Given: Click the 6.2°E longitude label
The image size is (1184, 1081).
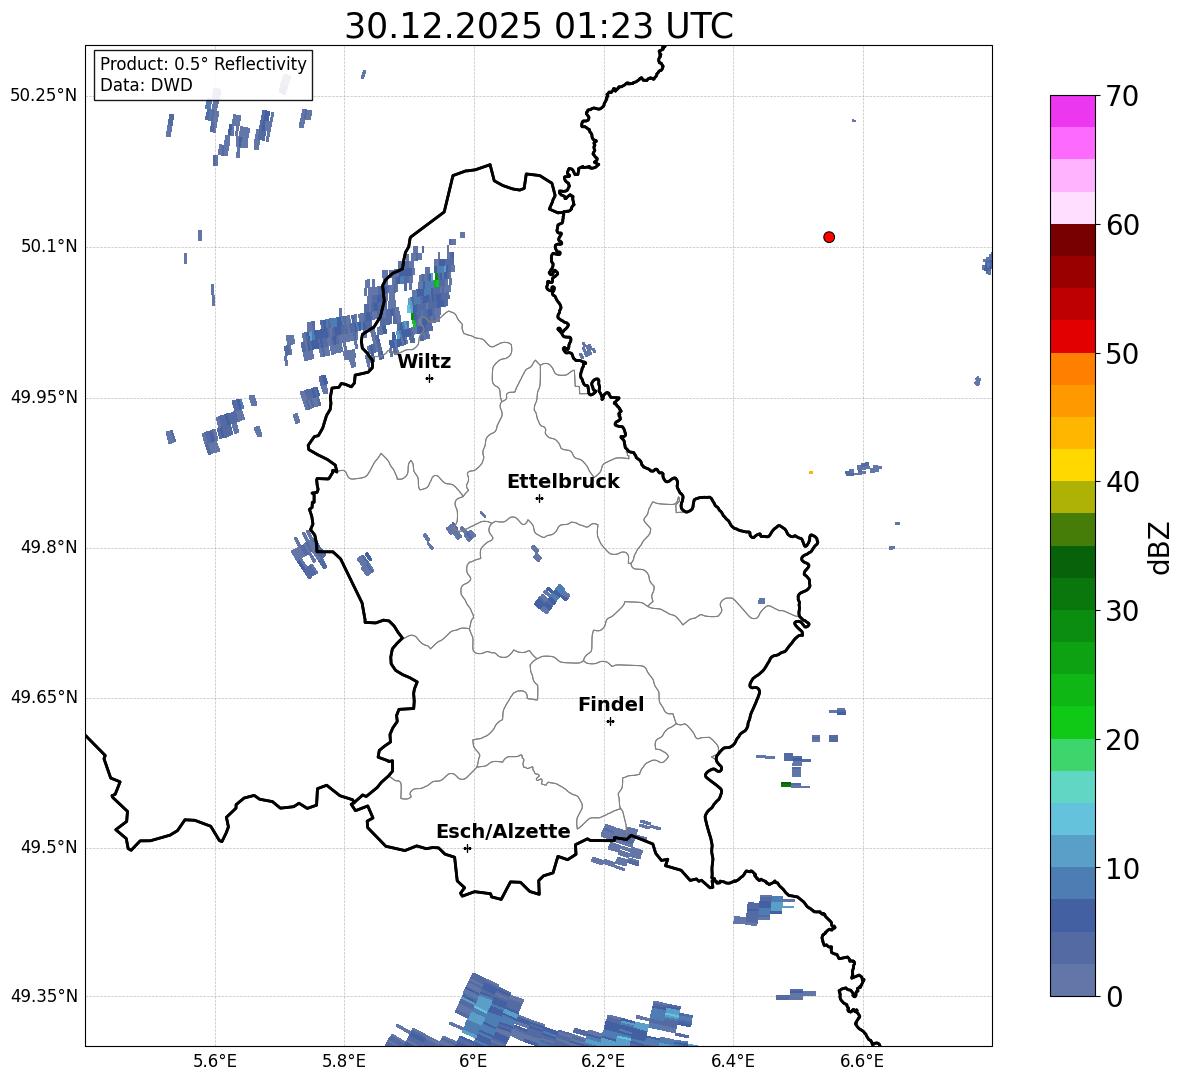Looking at the screenshot, I should click(603, 1062).
